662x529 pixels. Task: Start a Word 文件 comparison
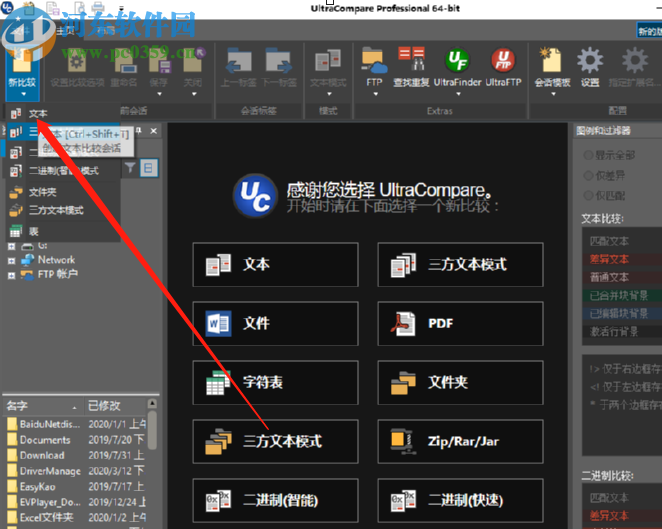point(275,324)
